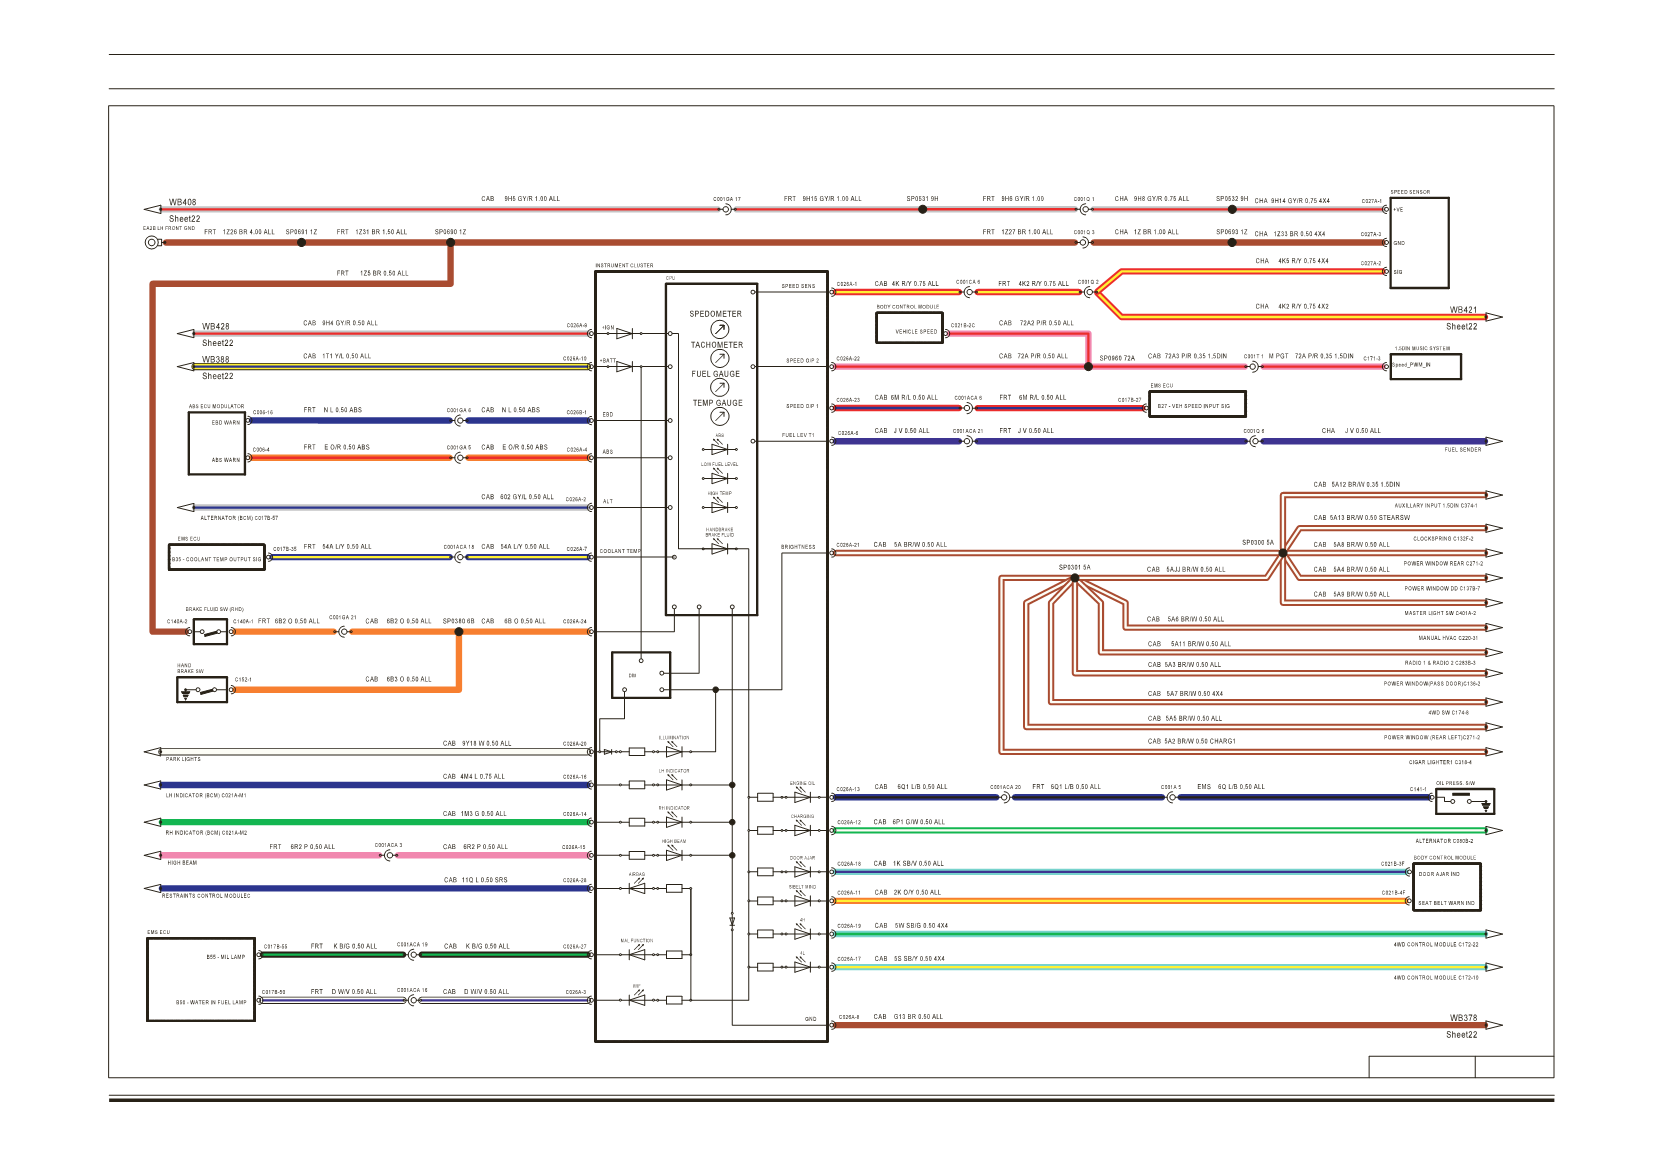Screen dimensions: 1663x1176
Task: Select the oil pressure switch symbol
Action: tap(1465, 801)
